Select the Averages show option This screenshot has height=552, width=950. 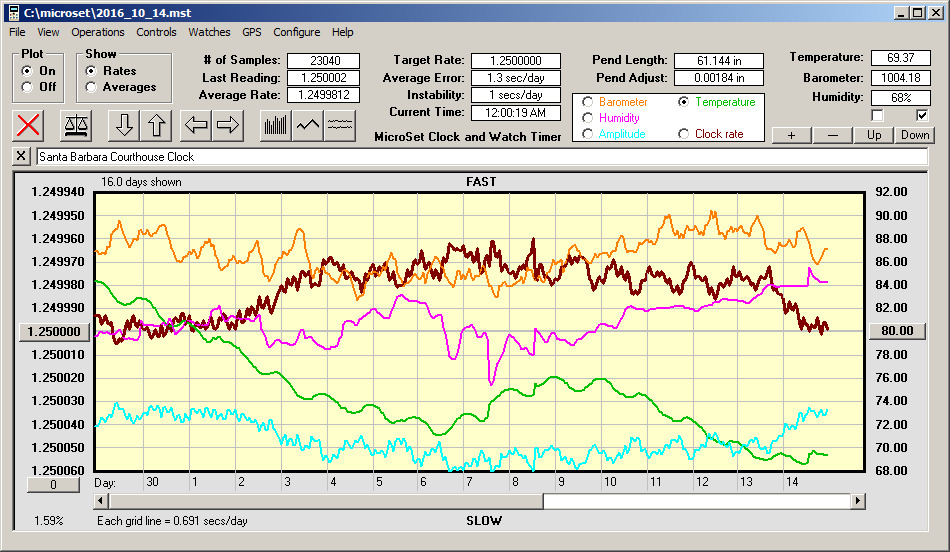pos(91,87)
